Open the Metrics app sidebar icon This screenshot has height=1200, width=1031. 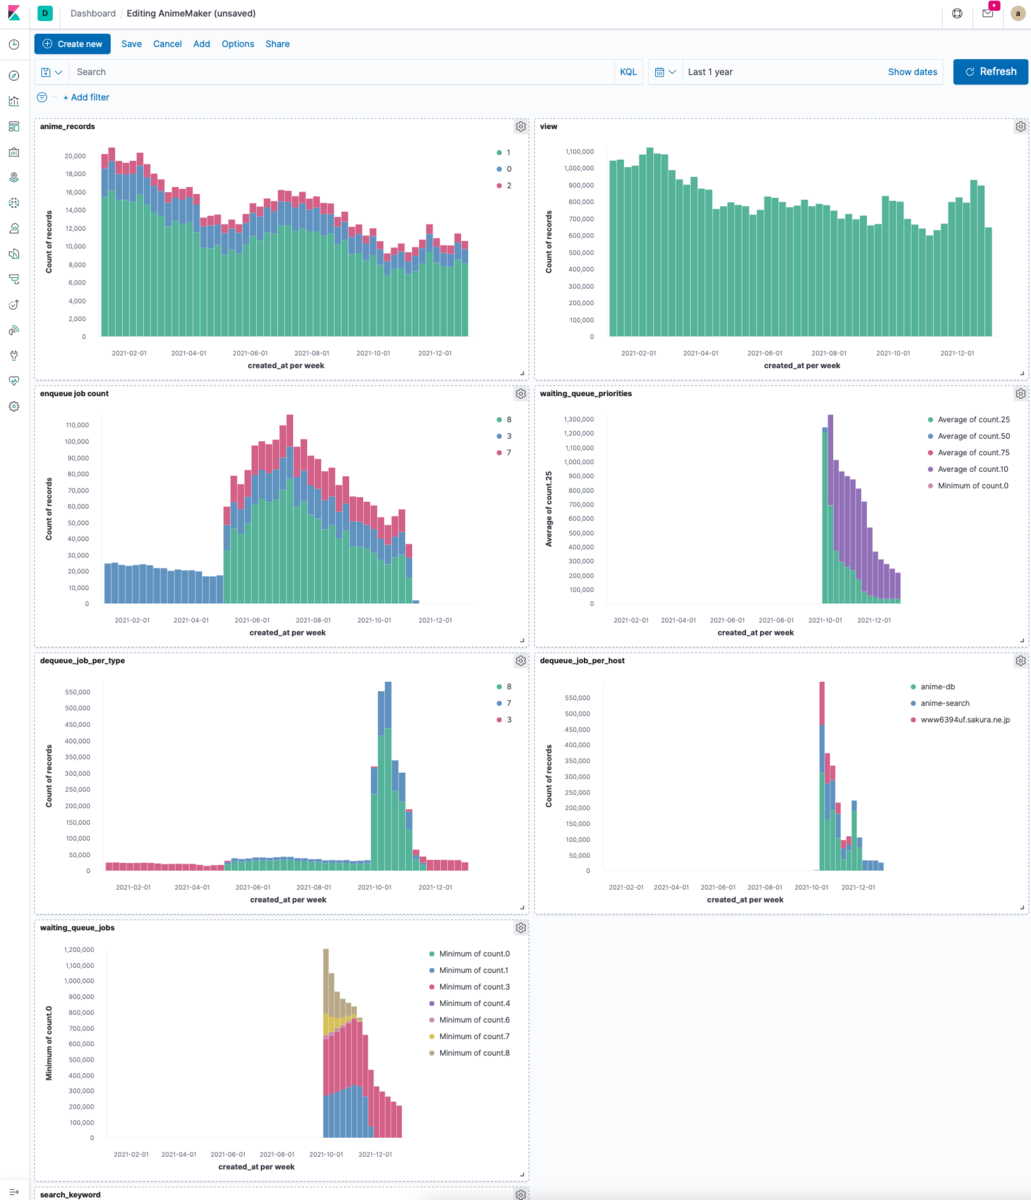(14, 228)
